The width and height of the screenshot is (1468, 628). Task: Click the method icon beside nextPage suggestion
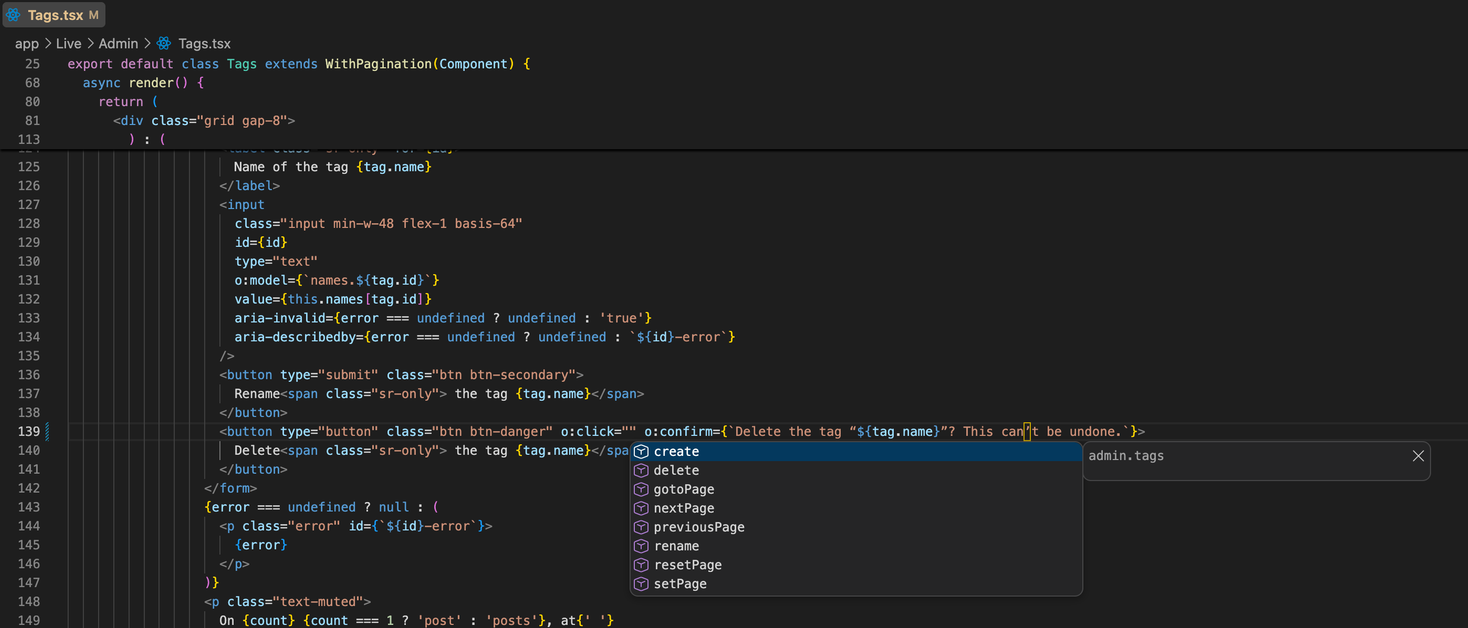point(642,509)
